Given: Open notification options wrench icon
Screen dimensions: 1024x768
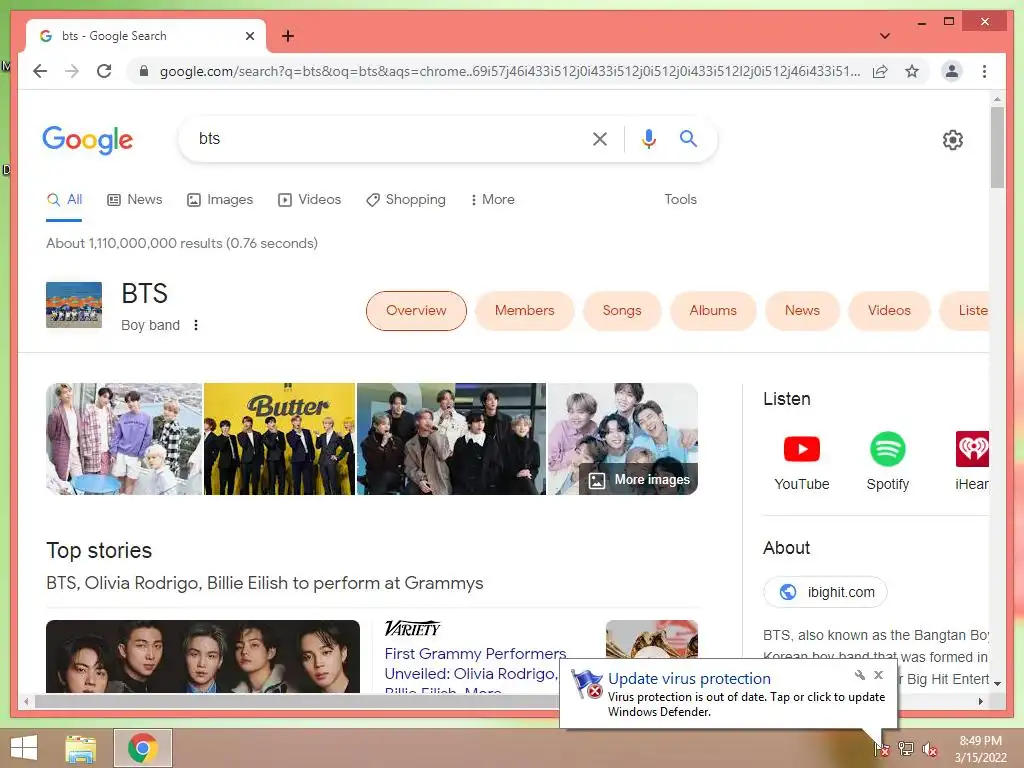Looking at the screenshot, I should tap(859, 675).
